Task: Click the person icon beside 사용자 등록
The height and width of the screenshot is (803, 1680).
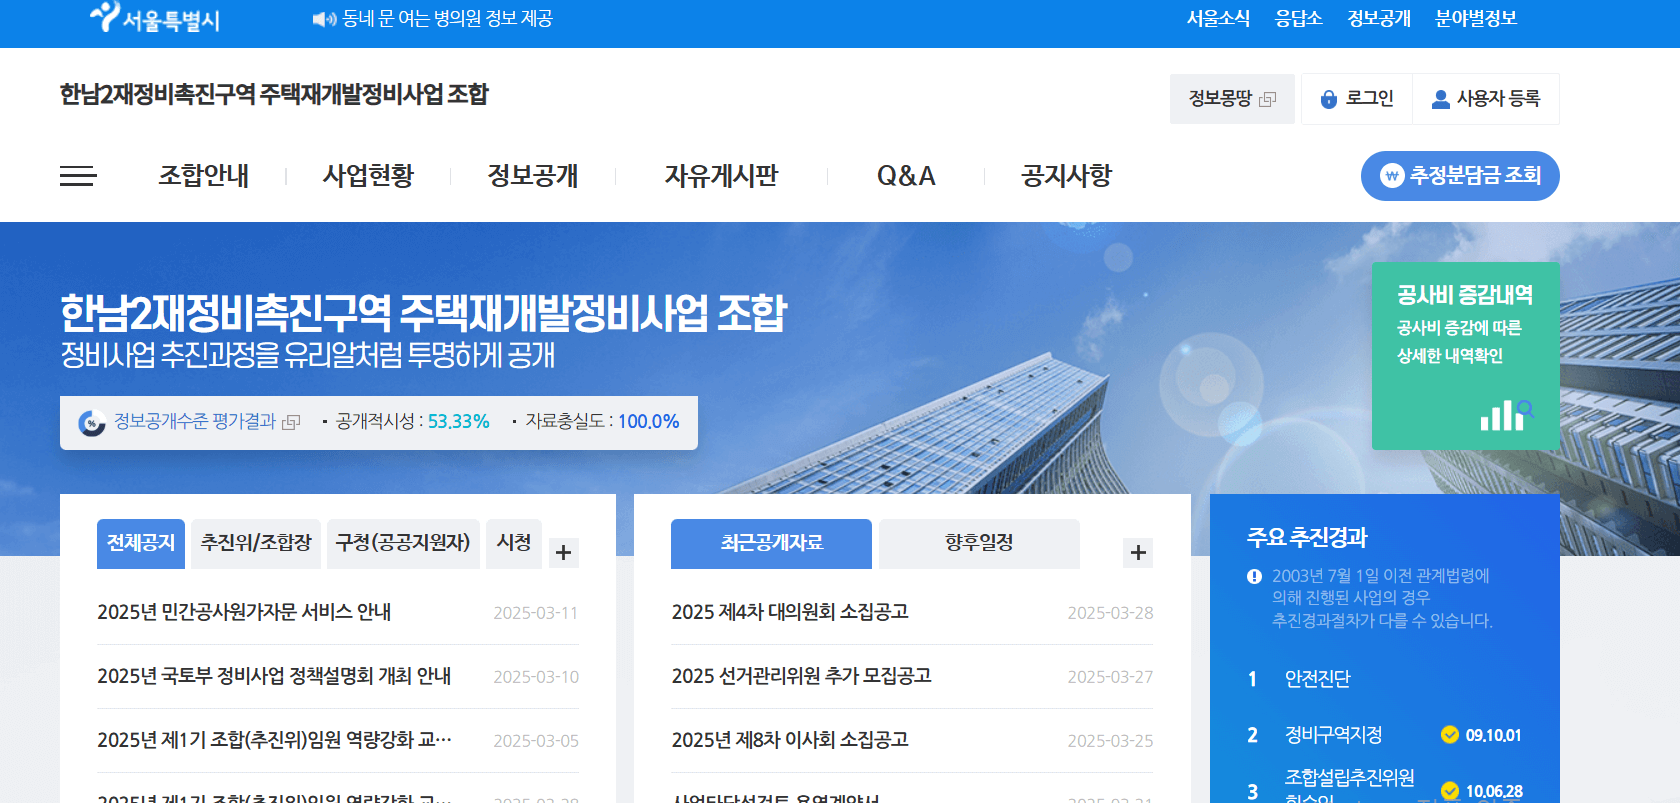Action: click(1441, 99)
